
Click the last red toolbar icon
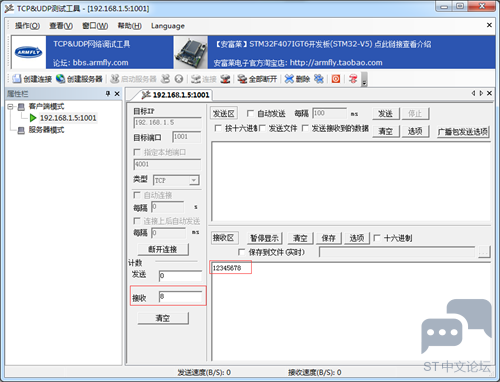tap(353, 79)
